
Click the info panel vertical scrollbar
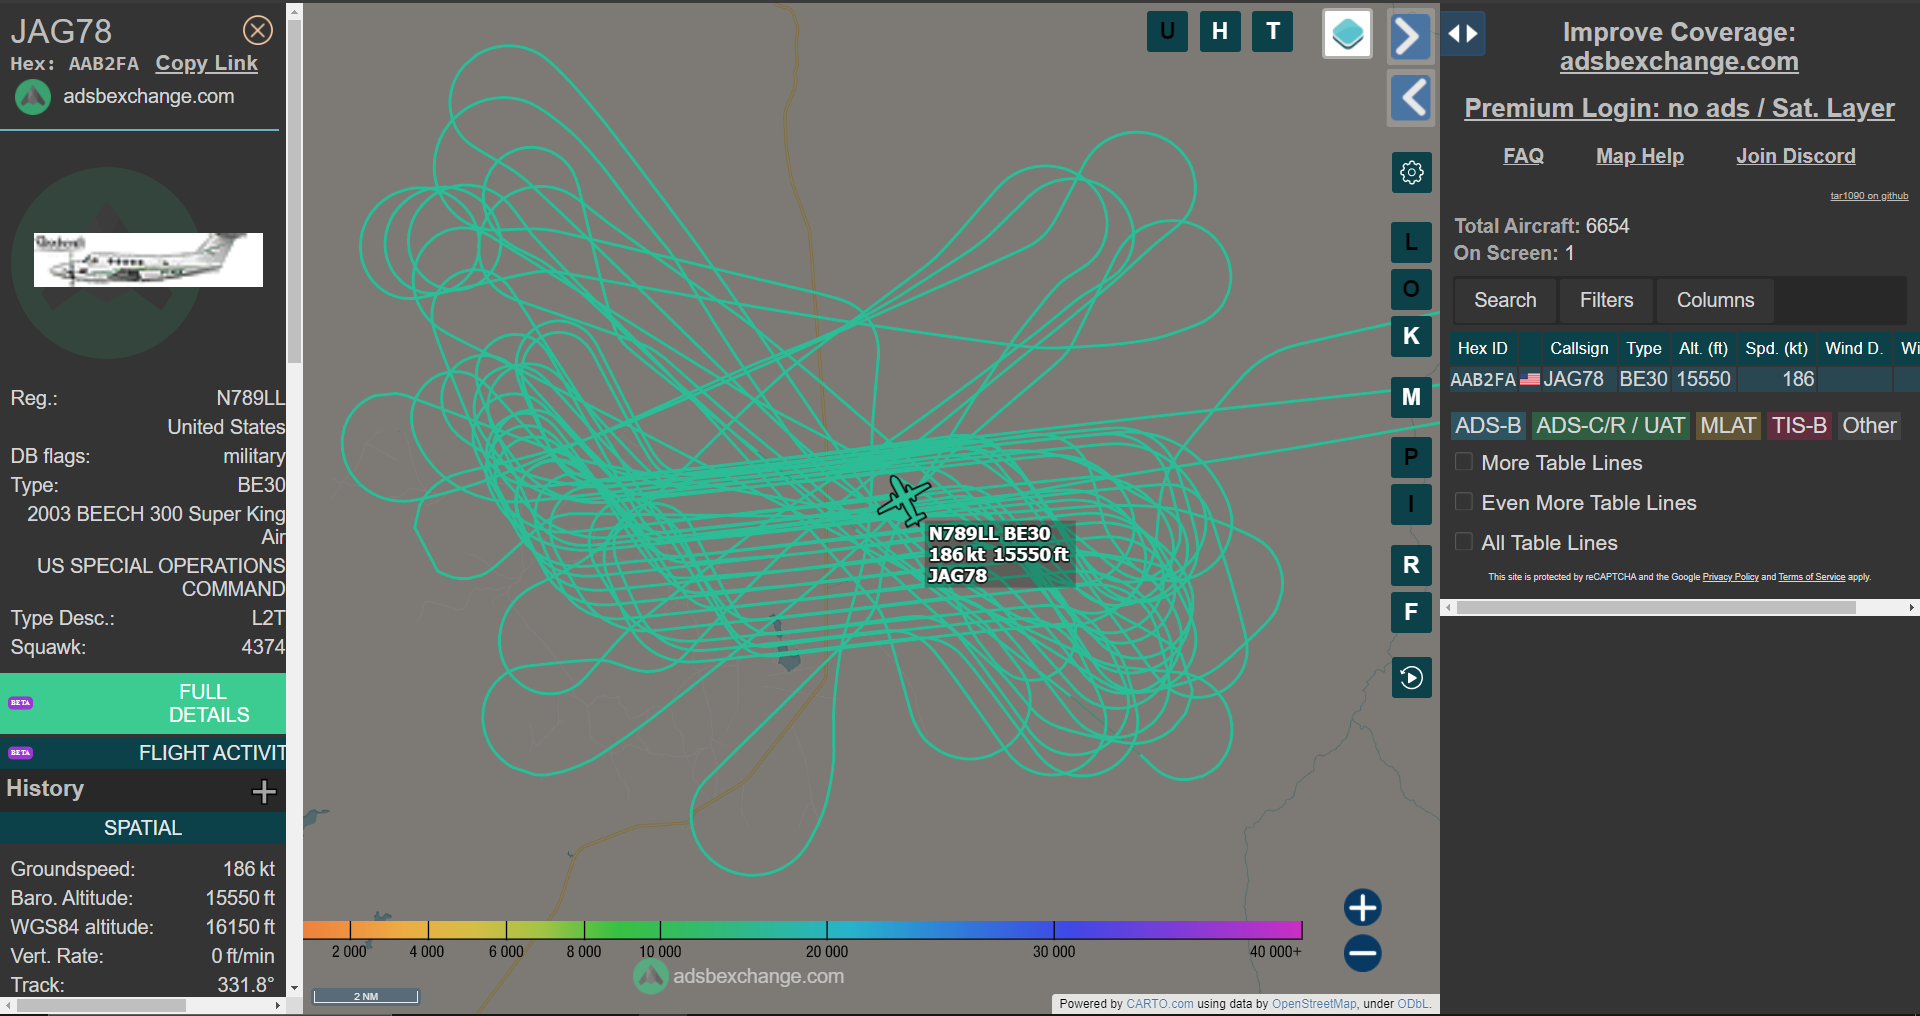point(294,190)
